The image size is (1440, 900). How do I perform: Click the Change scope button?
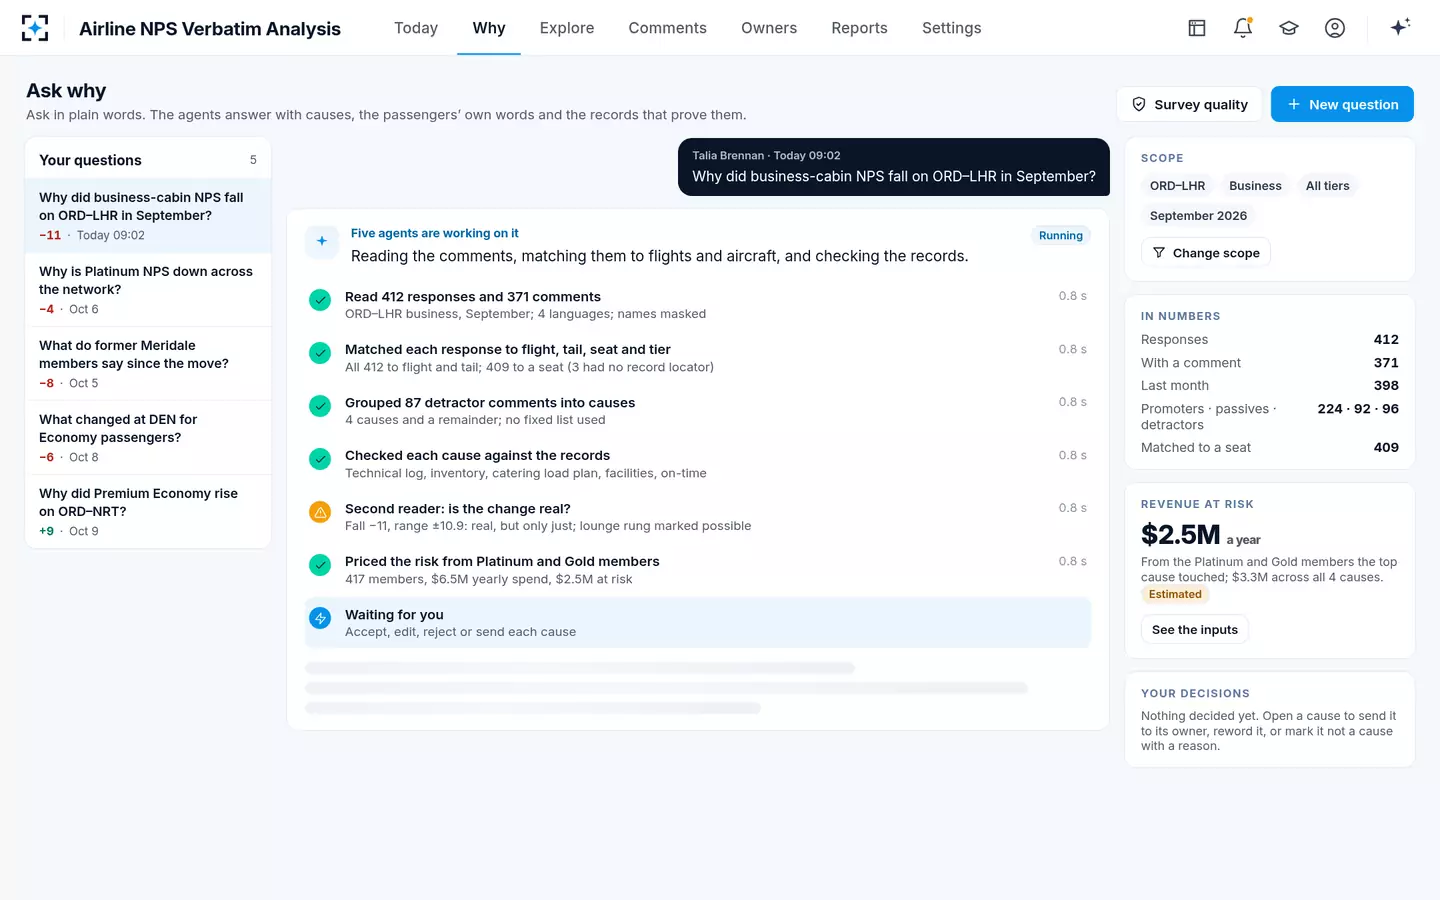point(1206,253)
